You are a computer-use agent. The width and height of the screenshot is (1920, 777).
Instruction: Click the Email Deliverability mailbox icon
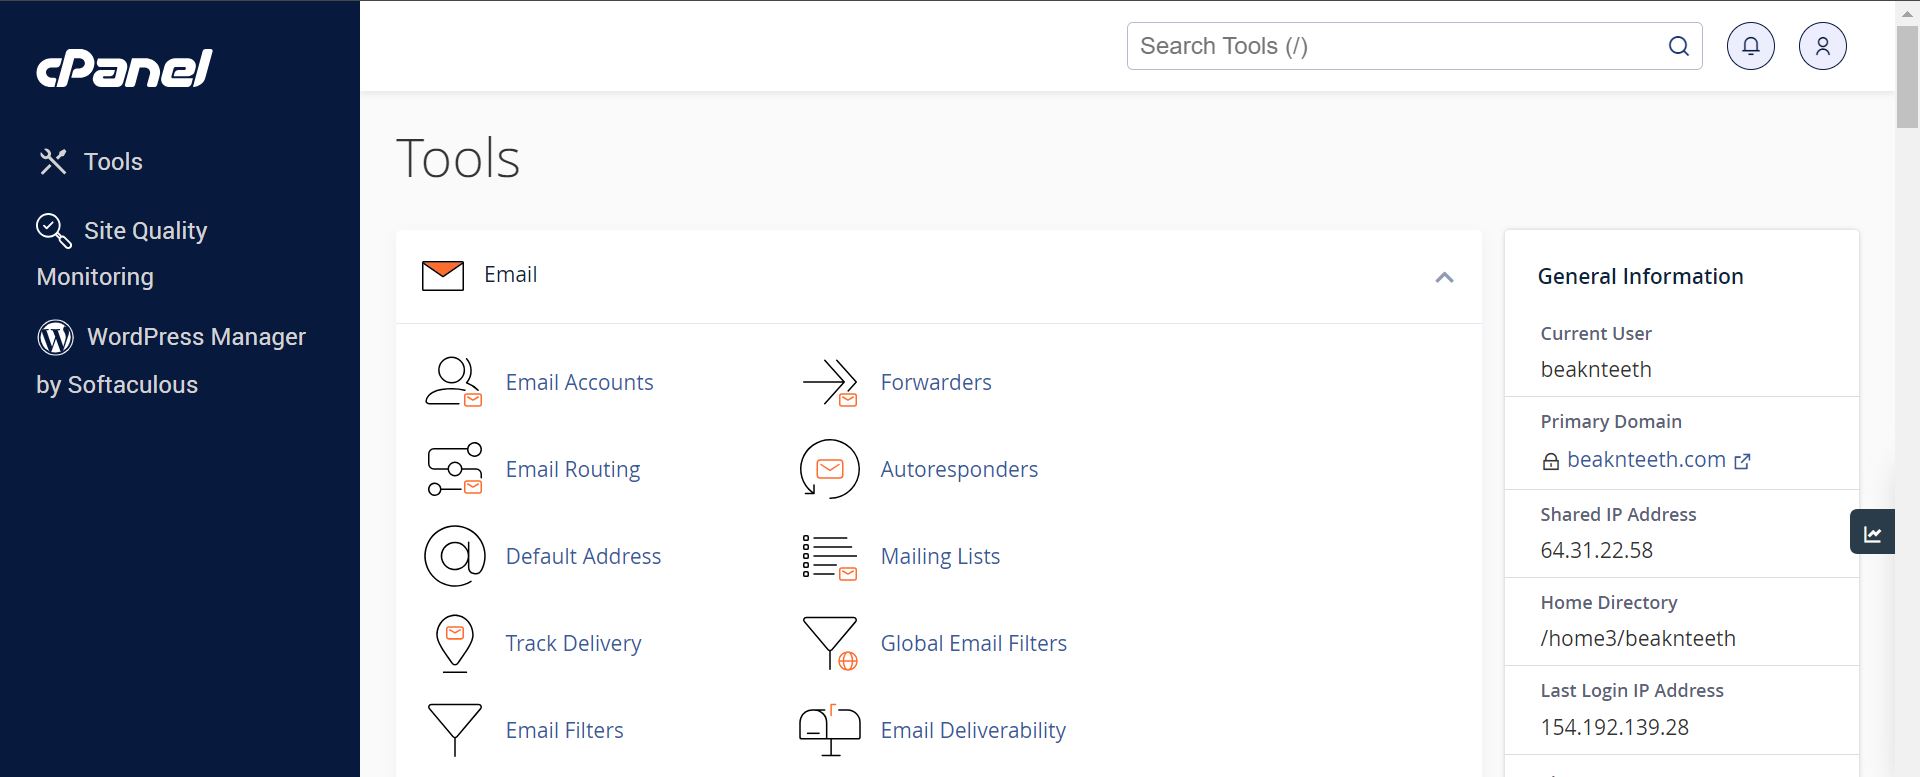pos(830,730)
